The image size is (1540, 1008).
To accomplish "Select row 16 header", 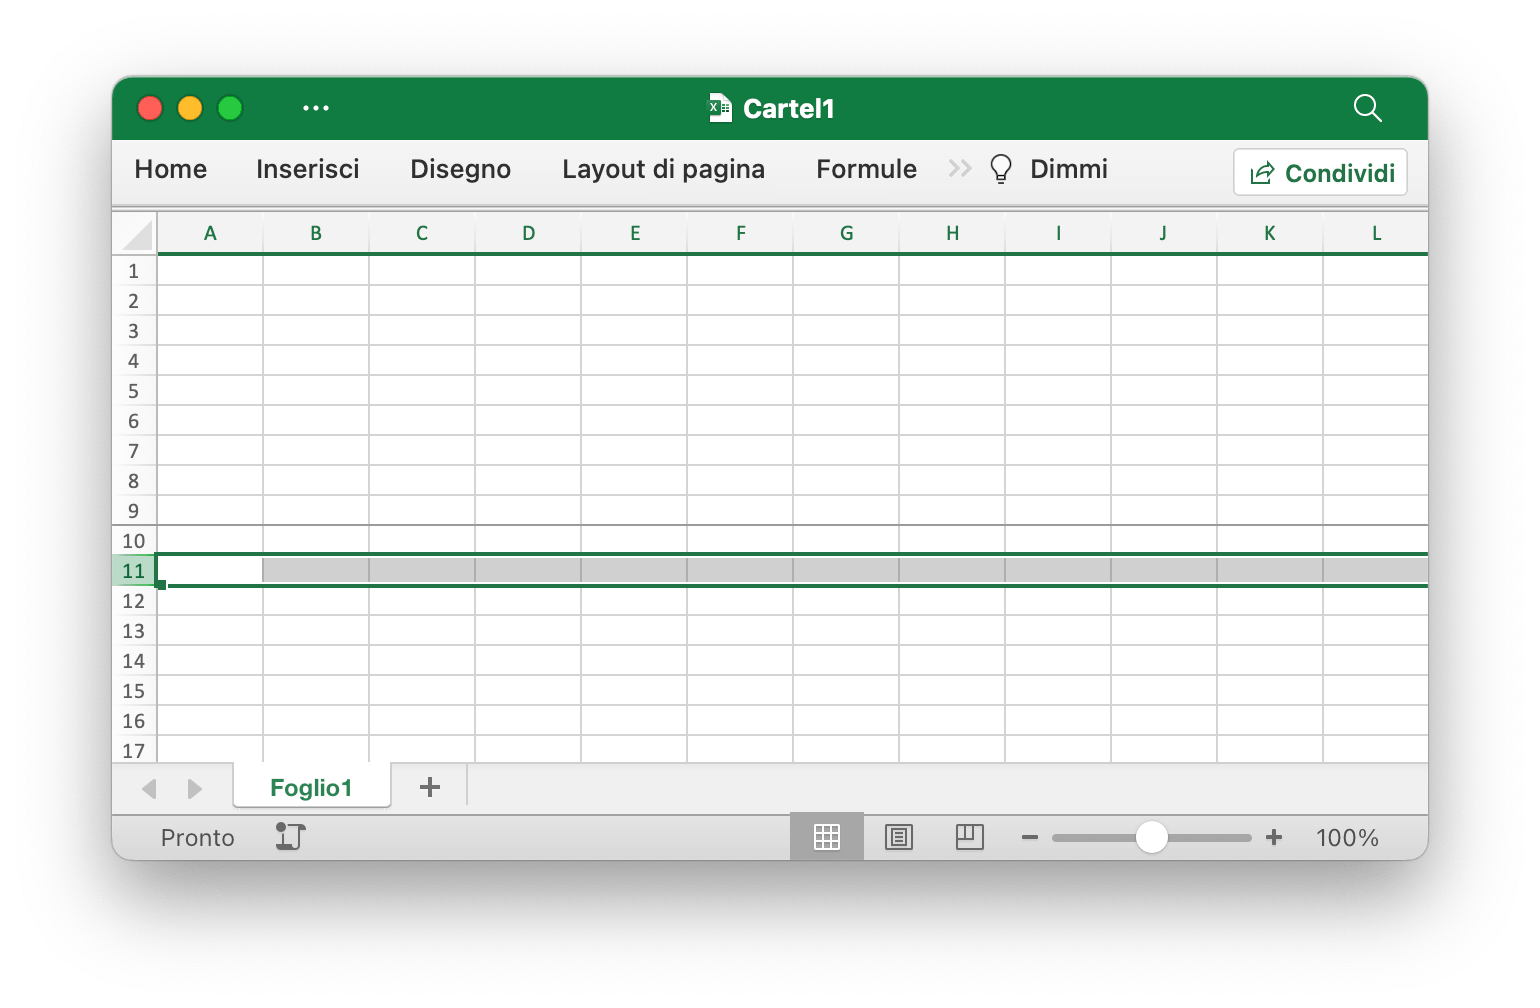I will (134, 721).
